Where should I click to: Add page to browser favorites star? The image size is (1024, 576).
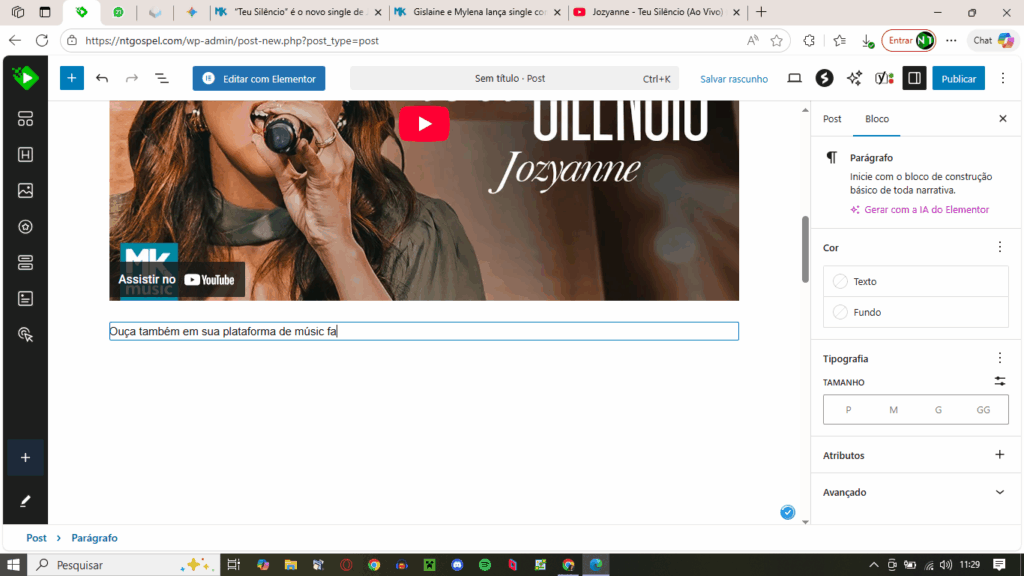tap(776, 40)
